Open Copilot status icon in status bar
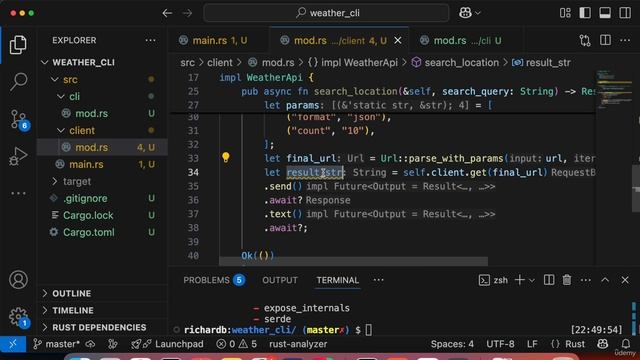Viewport: 640px width, 360px height. [602, 344]
